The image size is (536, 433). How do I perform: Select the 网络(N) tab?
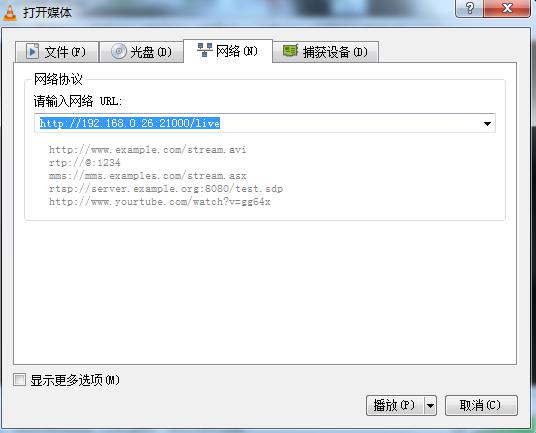[228, 51]
